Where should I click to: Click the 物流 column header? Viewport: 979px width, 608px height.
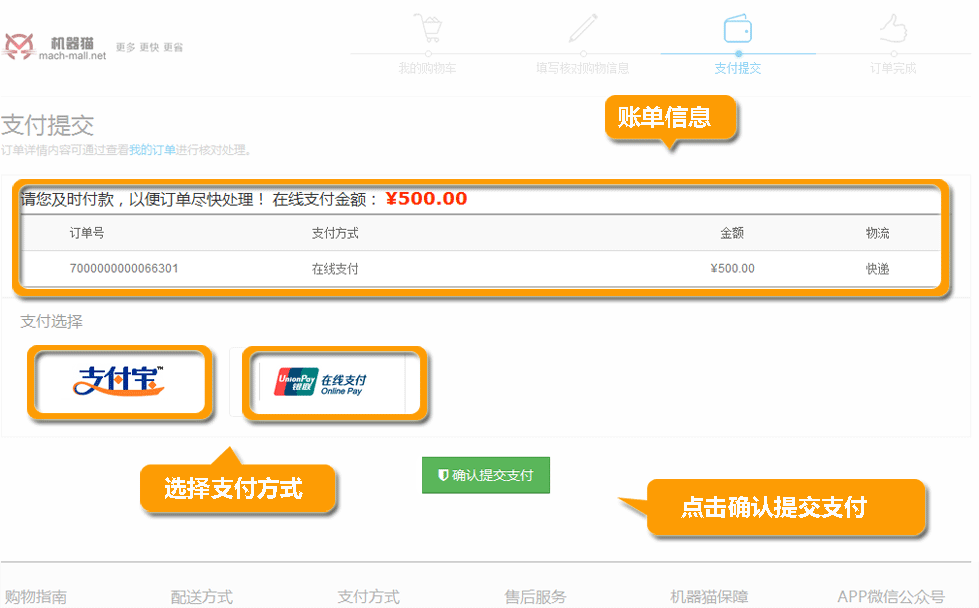point(877,233)
